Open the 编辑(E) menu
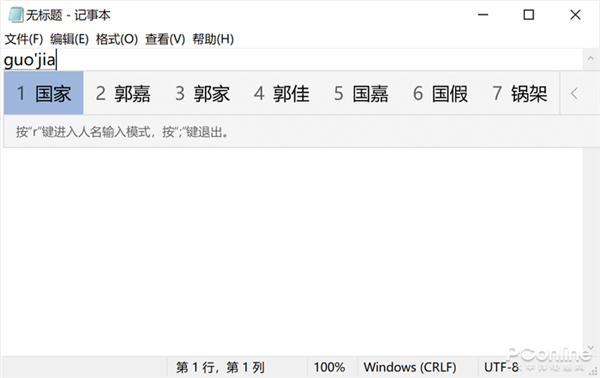 pyautogui.click(x=69, y=39)
